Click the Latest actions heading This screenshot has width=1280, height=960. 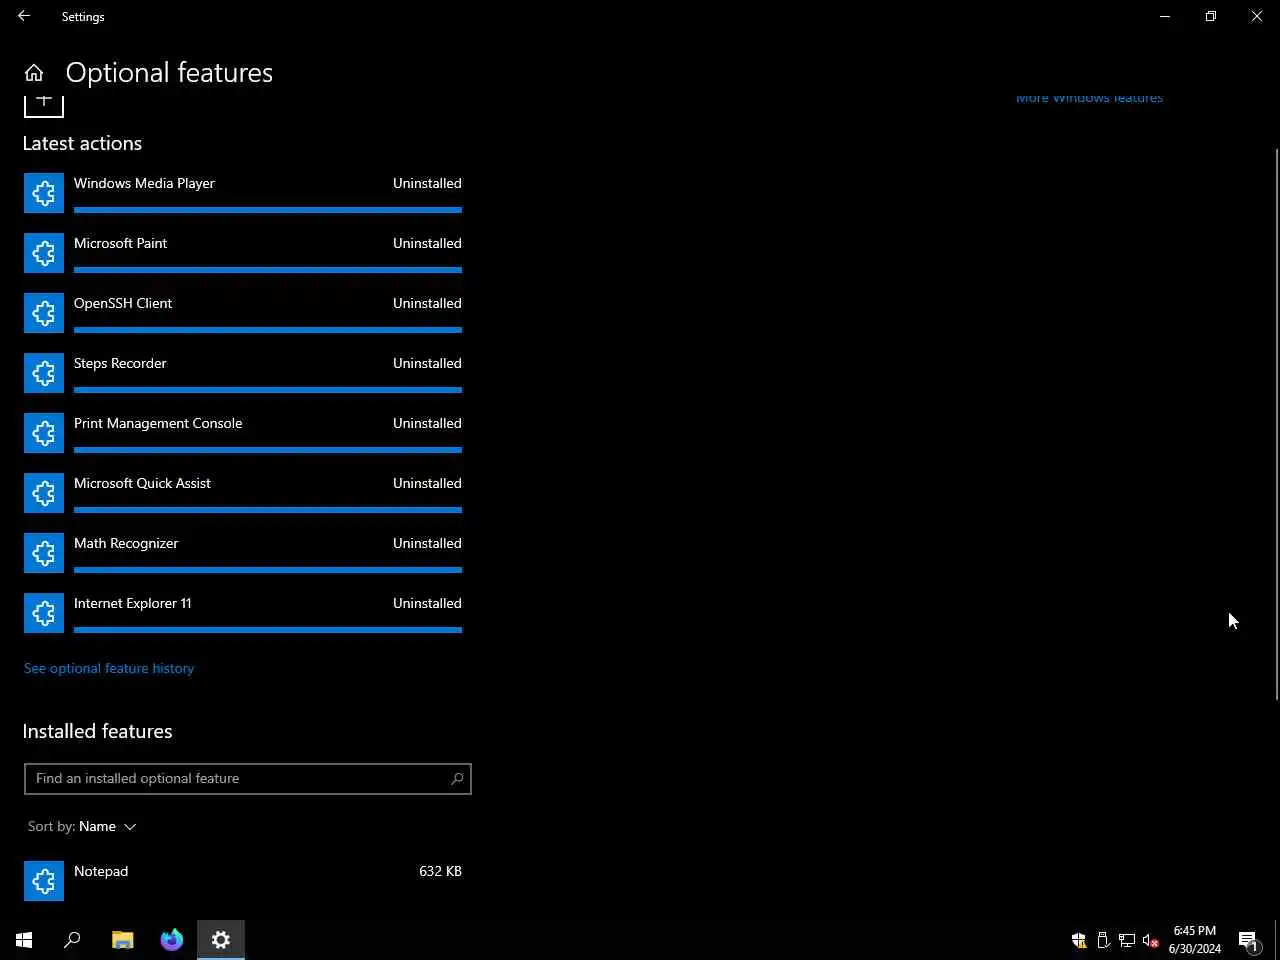(82, 144)
